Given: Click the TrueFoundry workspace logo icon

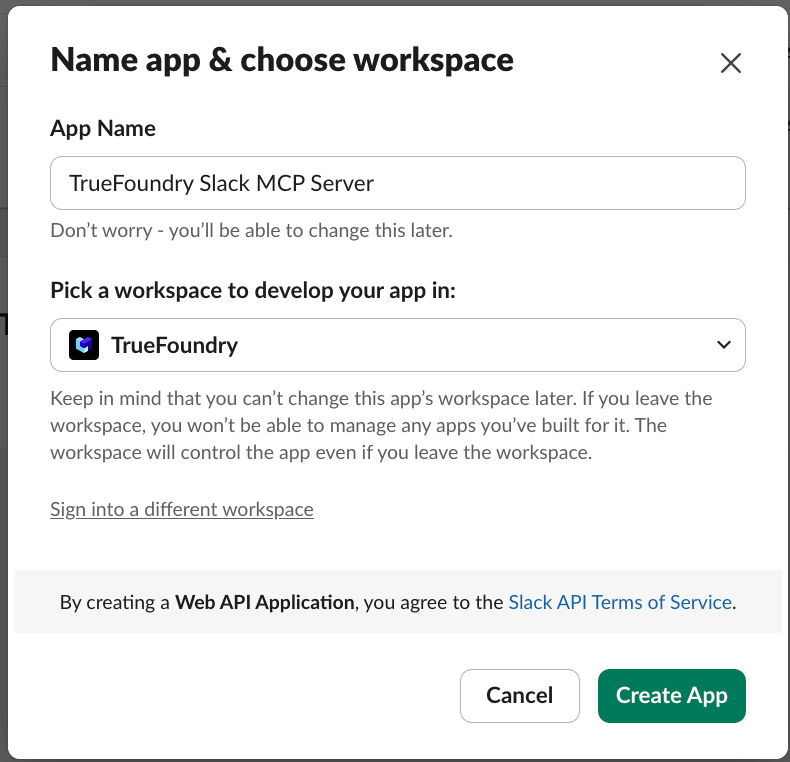Looking at the screenshot, I should tap(84, 345).
